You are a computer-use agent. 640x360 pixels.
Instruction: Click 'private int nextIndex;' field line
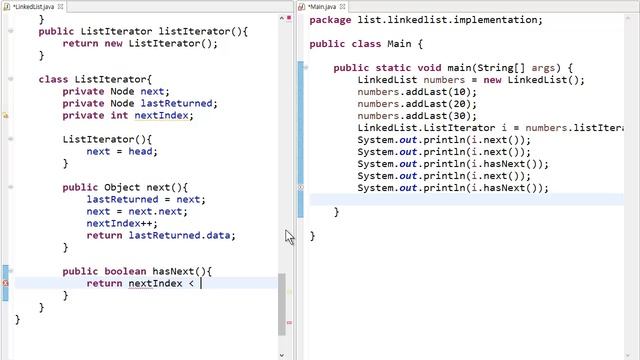pos(128,116)
